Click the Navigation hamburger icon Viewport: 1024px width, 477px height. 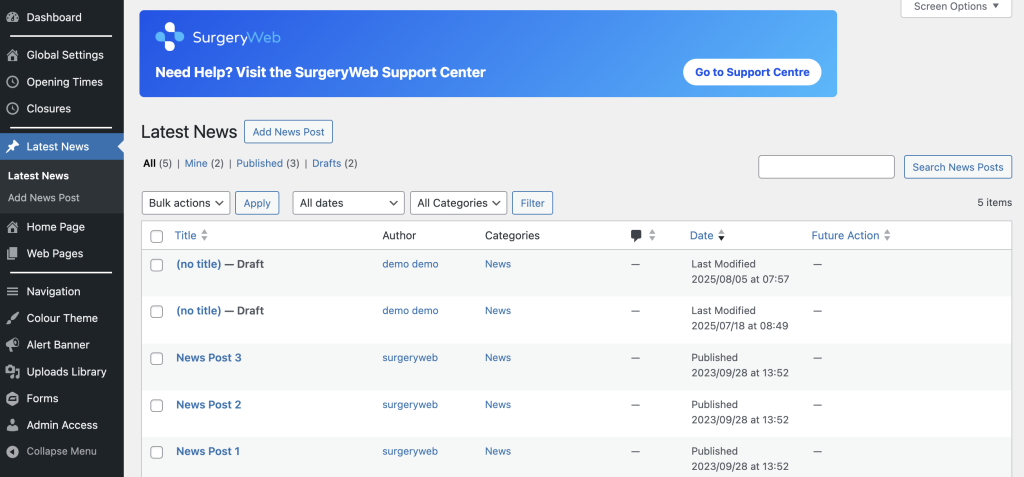tap(12, 292)
